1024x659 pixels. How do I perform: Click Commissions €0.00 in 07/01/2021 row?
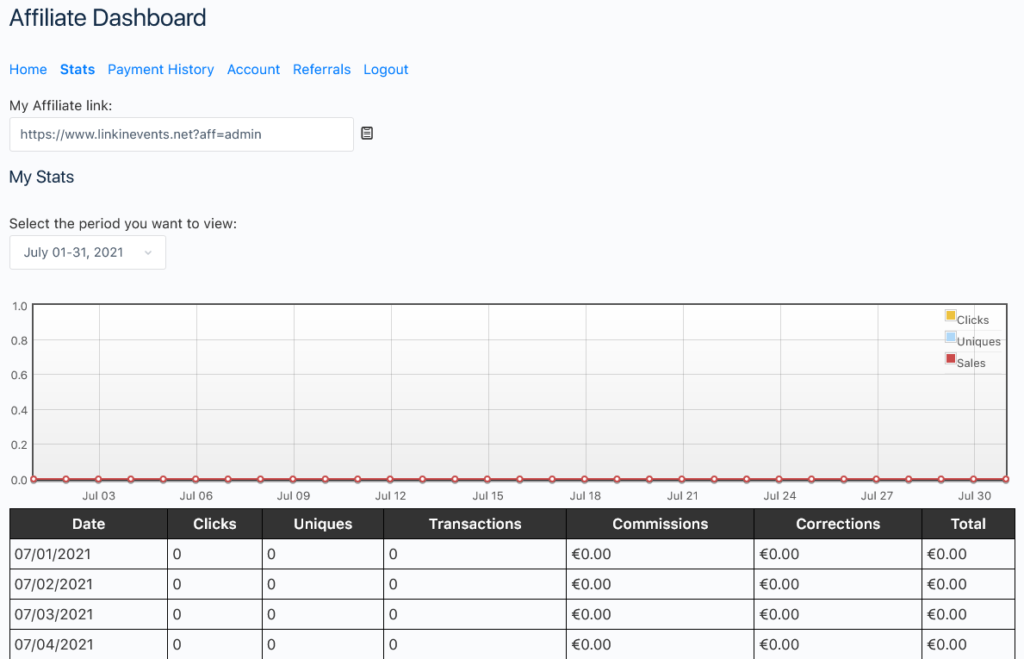pyautogui.click(x=660, y=554)
